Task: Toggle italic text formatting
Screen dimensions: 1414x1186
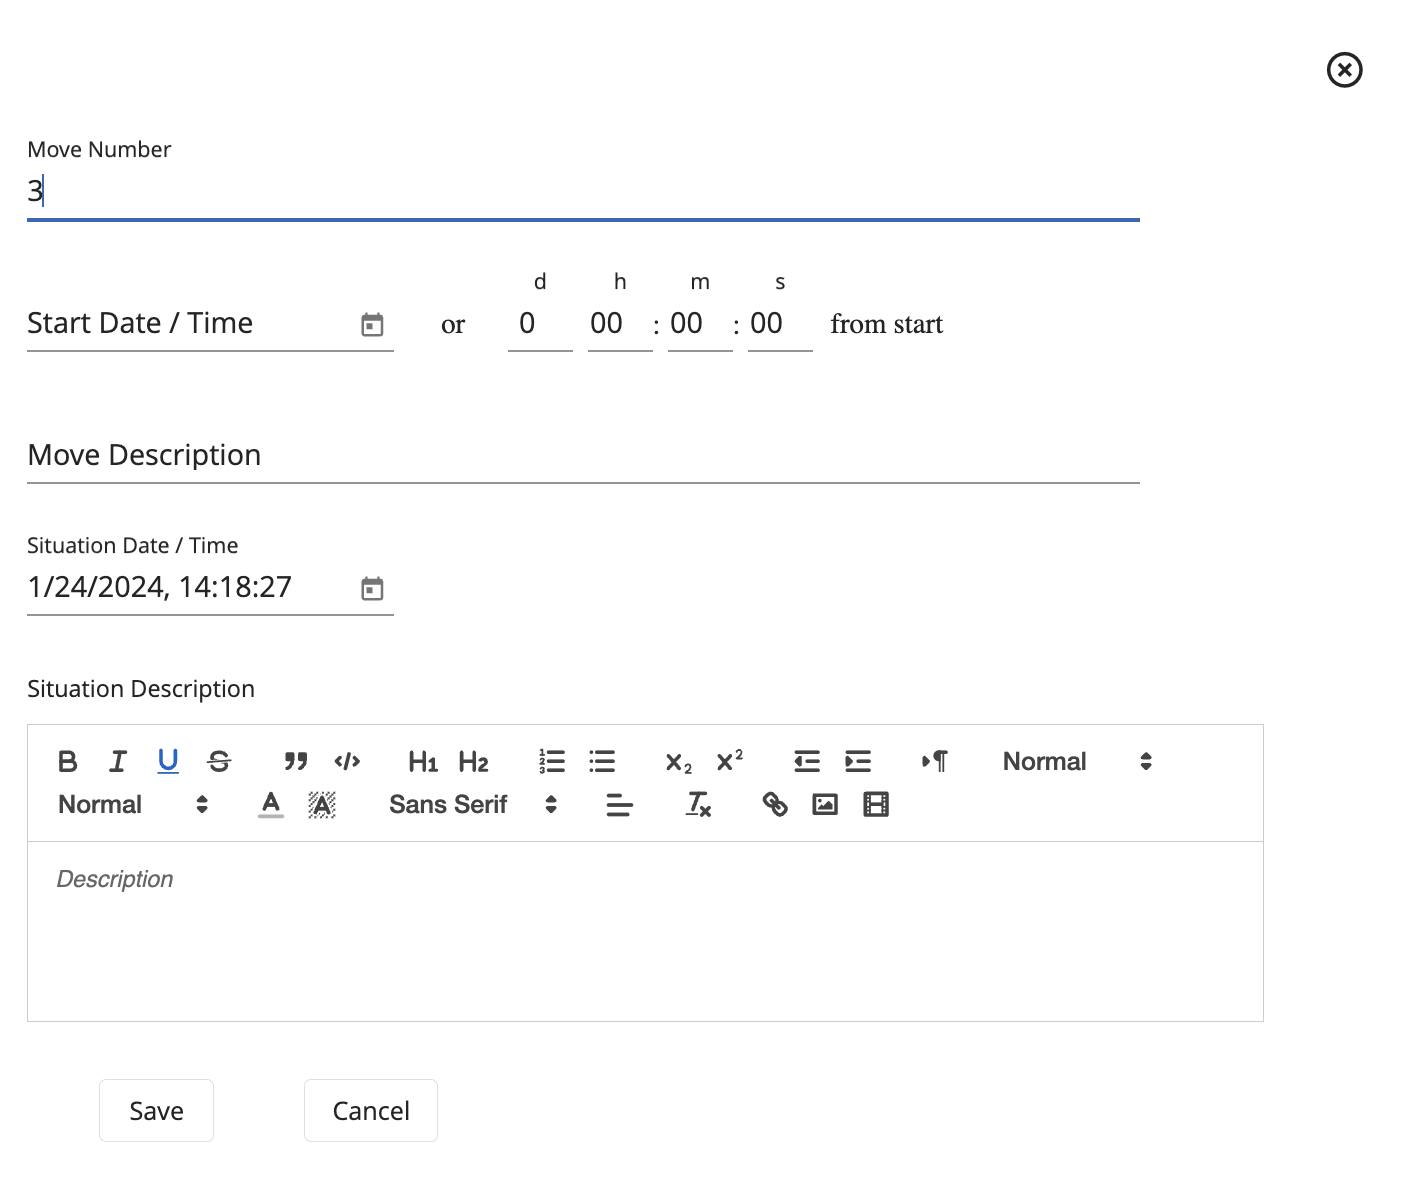Action: click(118, 762)
